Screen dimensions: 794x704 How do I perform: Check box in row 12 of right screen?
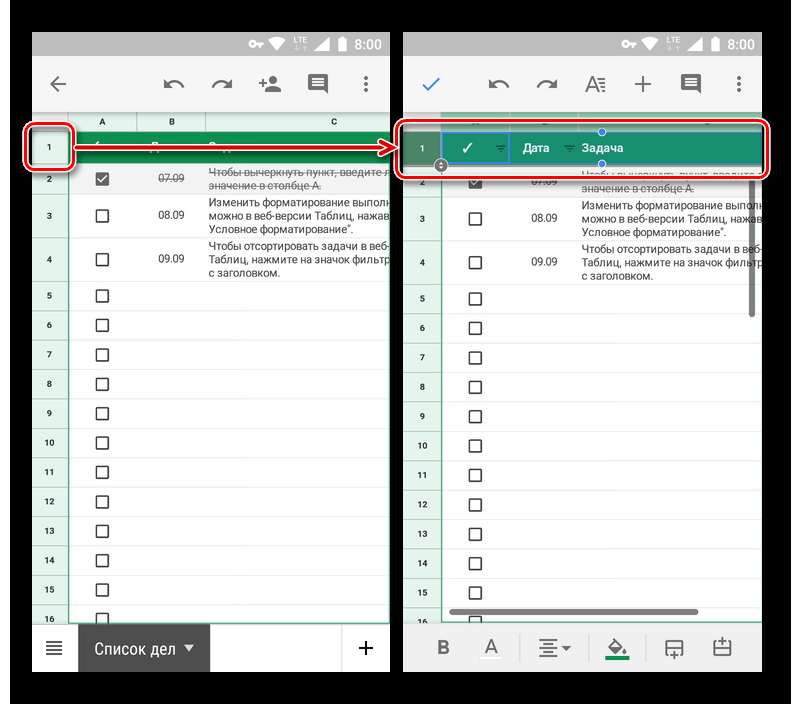point(475,505)
